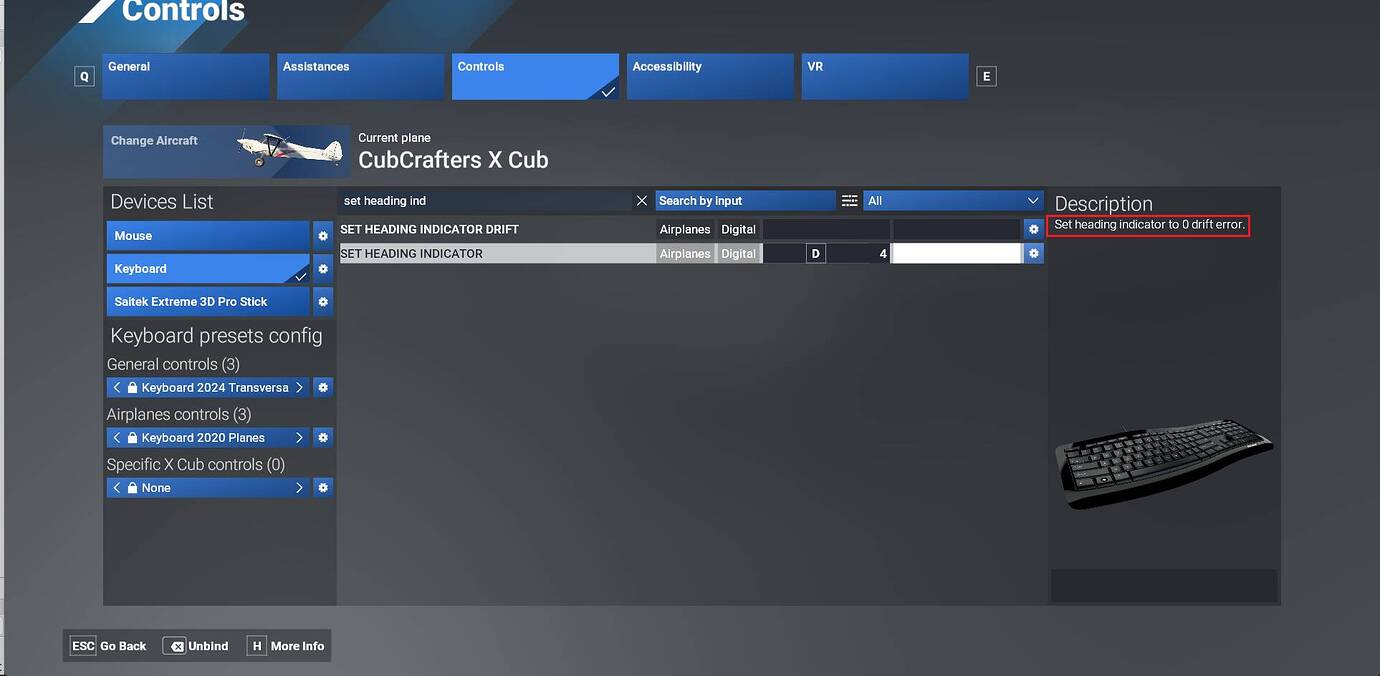Open settings gear next to Keyboard device

[322, 268]
